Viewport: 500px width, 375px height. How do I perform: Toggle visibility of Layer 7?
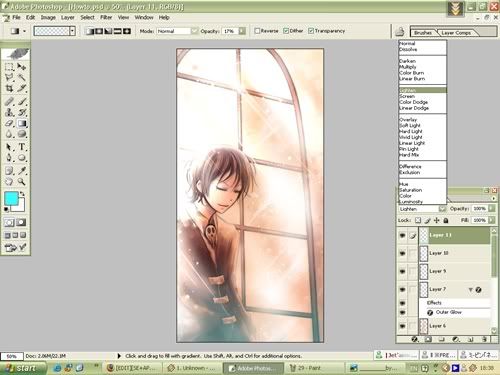coord(402,289)
